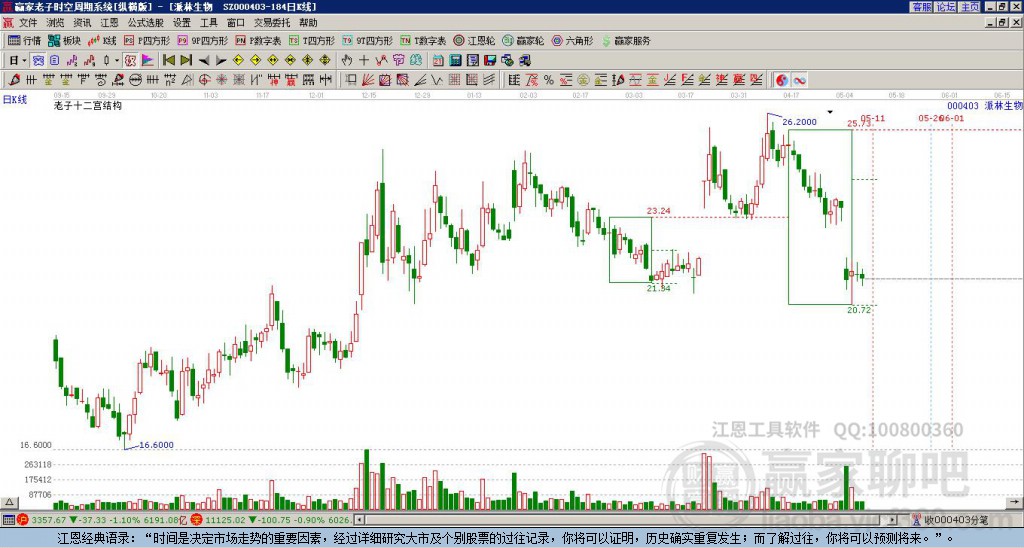This screenshot has width=1024, height=548.
Task: Click the 客服 button in title bar
Action: coord(921,7)
